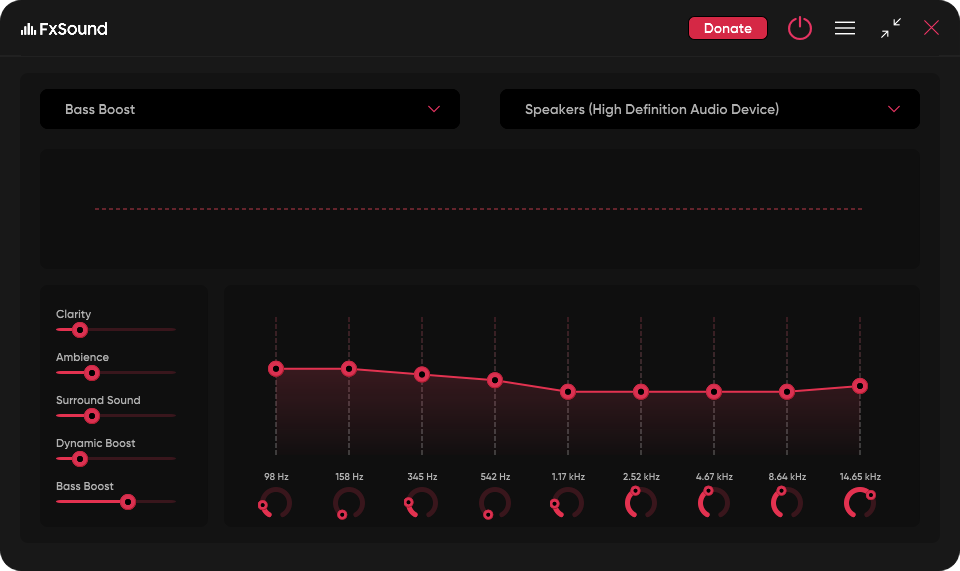
Task: Select the 542 Hz EQ band gain point
Action: pos(495,381)
